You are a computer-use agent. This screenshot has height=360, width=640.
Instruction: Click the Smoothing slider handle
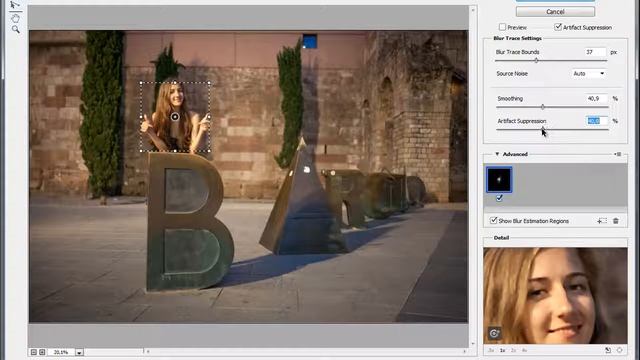pyautogui.click(x=542, y=107)
